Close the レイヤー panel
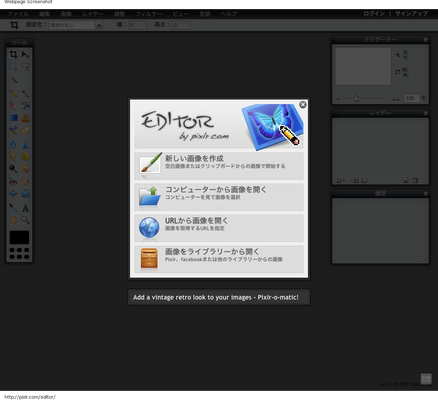Image resolution: width=438 pixels, height=400 pixels. tap(426, 114)
